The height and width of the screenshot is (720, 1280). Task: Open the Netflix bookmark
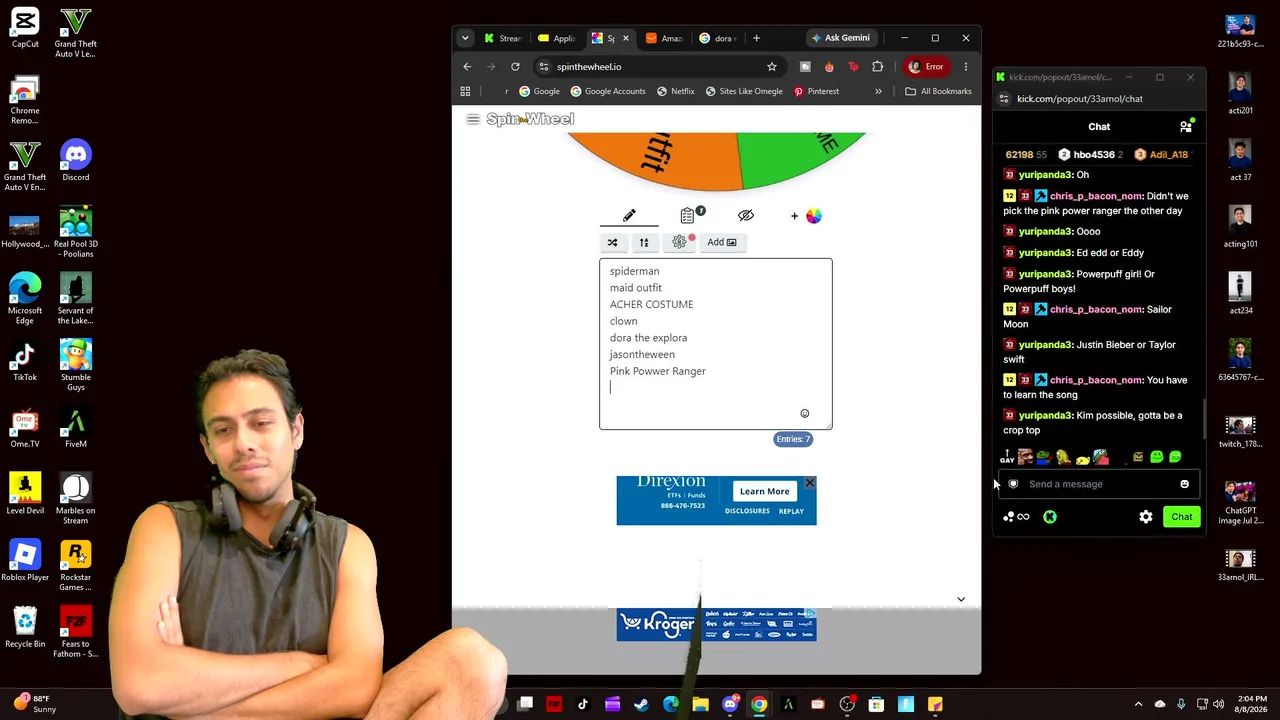[675, 91]
